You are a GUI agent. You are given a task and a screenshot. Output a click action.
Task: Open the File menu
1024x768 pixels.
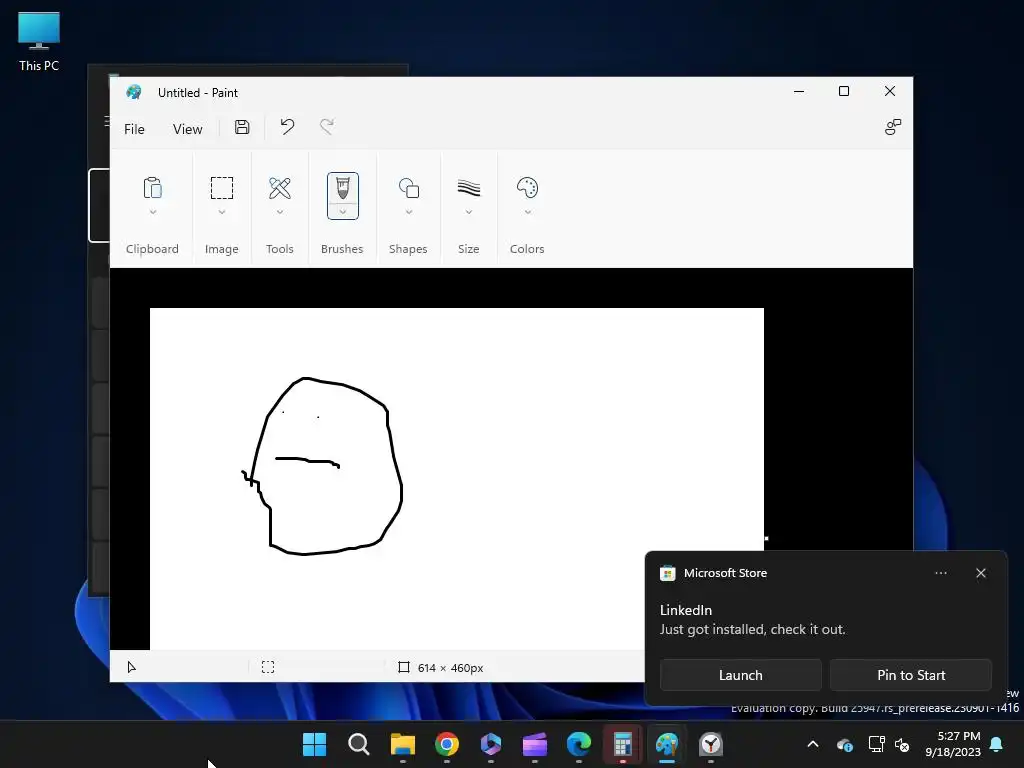coord(135,129)
